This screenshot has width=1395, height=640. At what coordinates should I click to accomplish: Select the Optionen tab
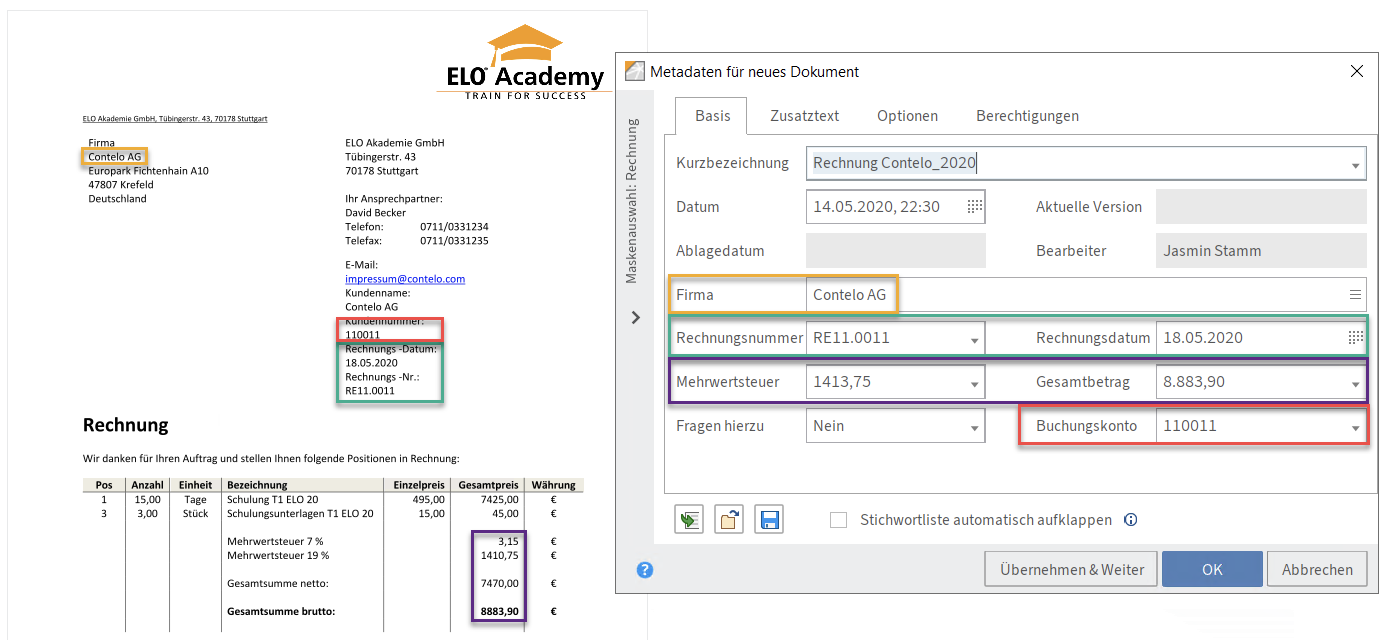pyautogui.click(x=907, y=116)
